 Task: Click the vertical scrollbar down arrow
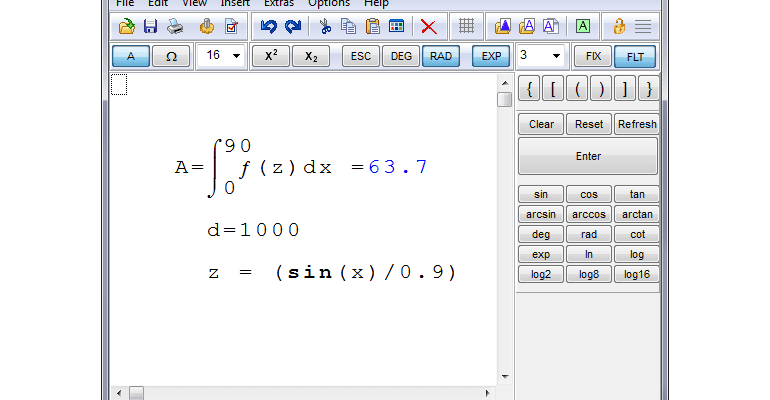tap(504, 376)
